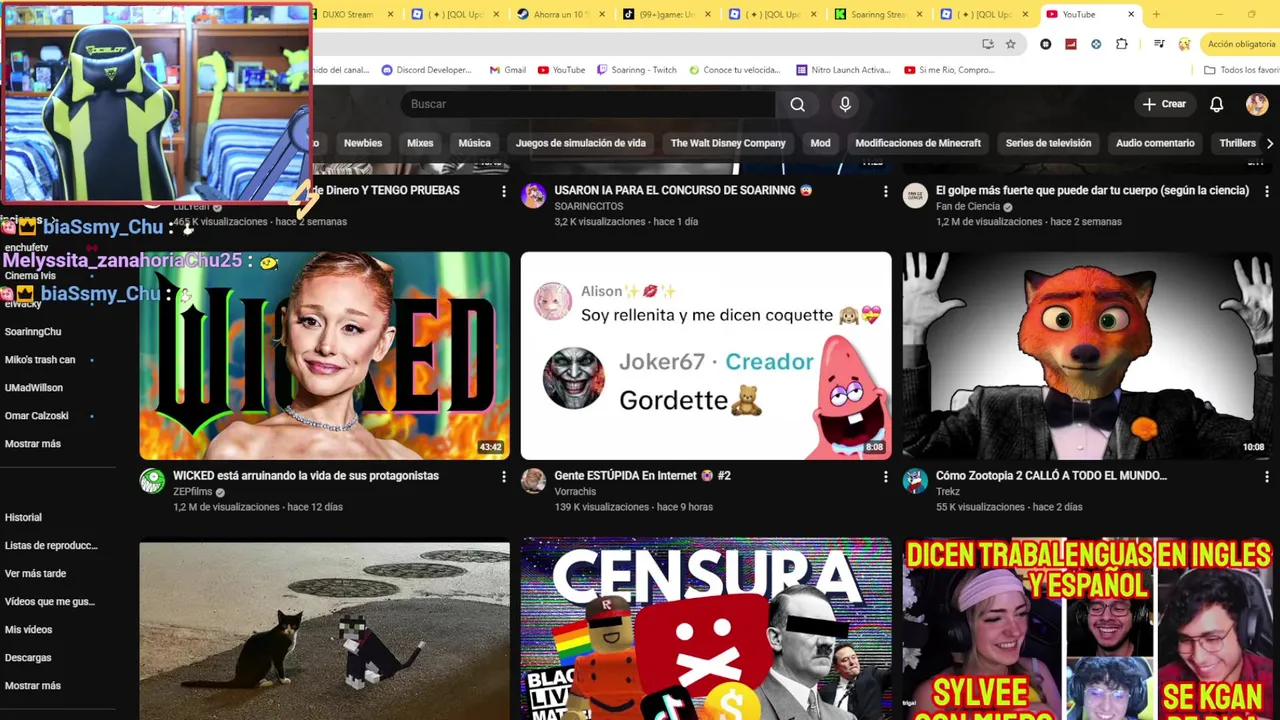This screenshot has height=720, width=1280.
Task: Open the media controls icon in the browser toolbar
Action: pos(1159,44)
